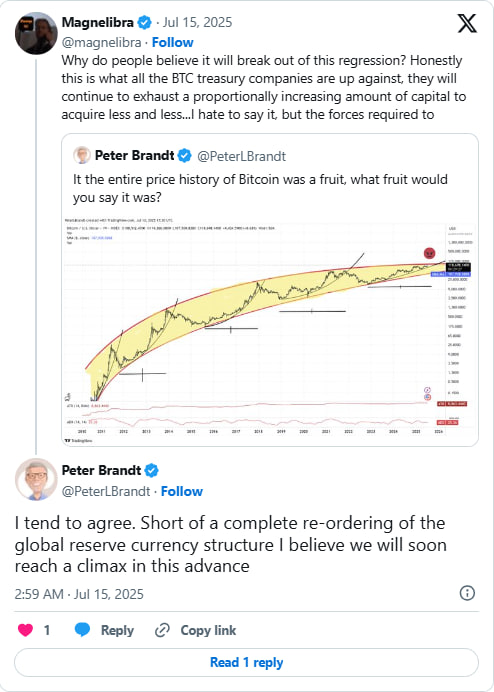Like the tweet with the heart icon
The width and height of the screenshot is (494, 692).
(26, 630)
